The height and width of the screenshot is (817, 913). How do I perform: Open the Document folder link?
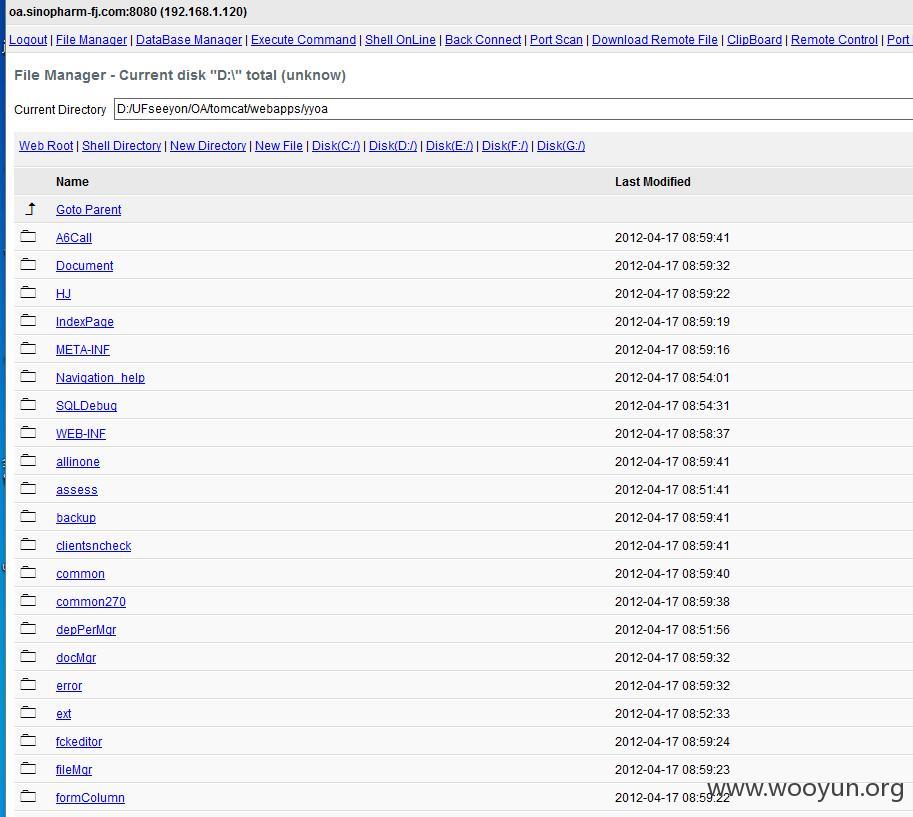84,266
